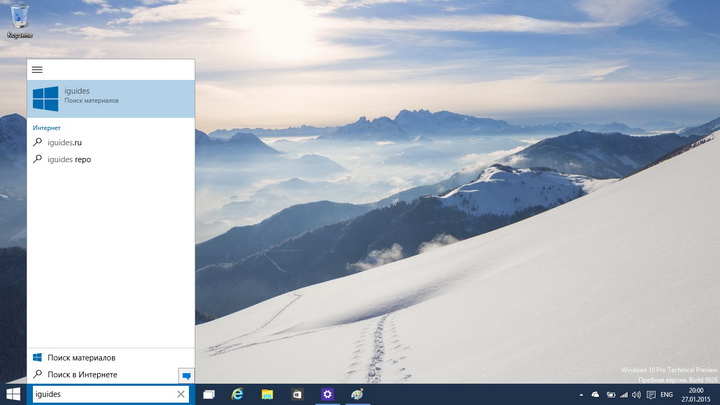Clear the search box with X
Image resolution: width=720 pixels, height=405 pixels.
click(x=181, y=395)
